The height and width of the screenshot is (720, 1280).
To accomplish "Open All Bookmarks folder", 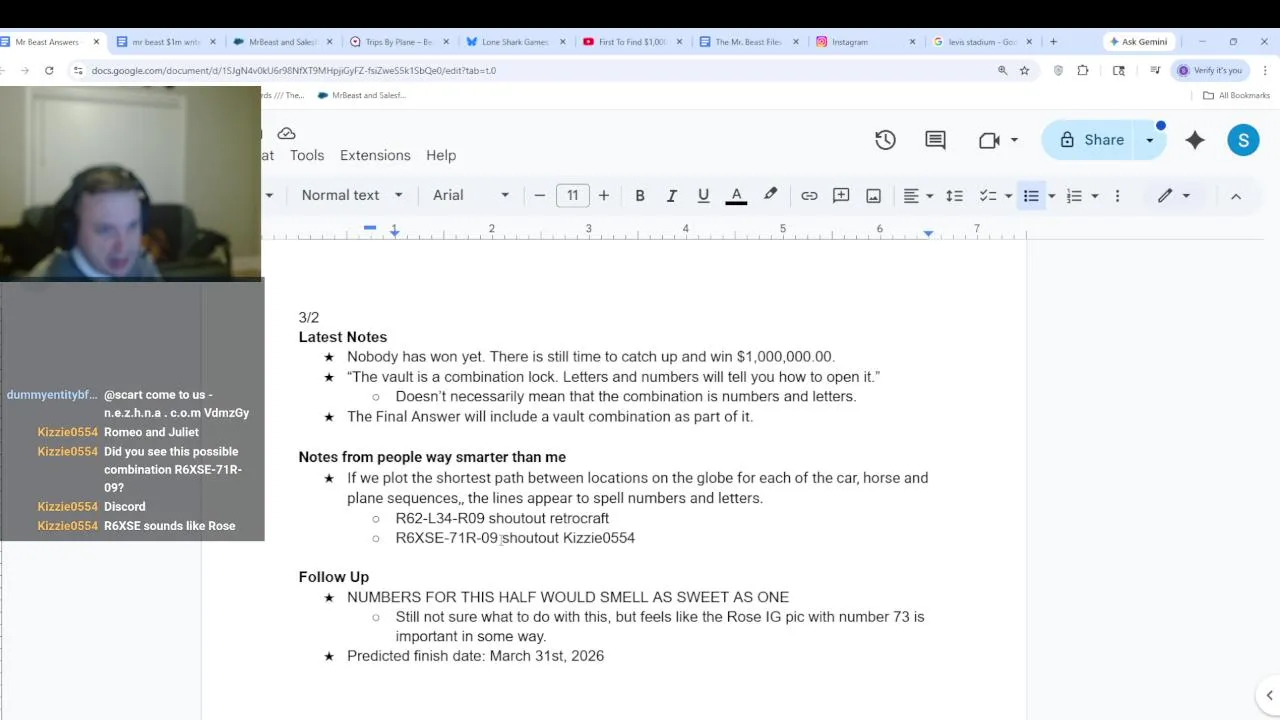I will click(1237, 95).
